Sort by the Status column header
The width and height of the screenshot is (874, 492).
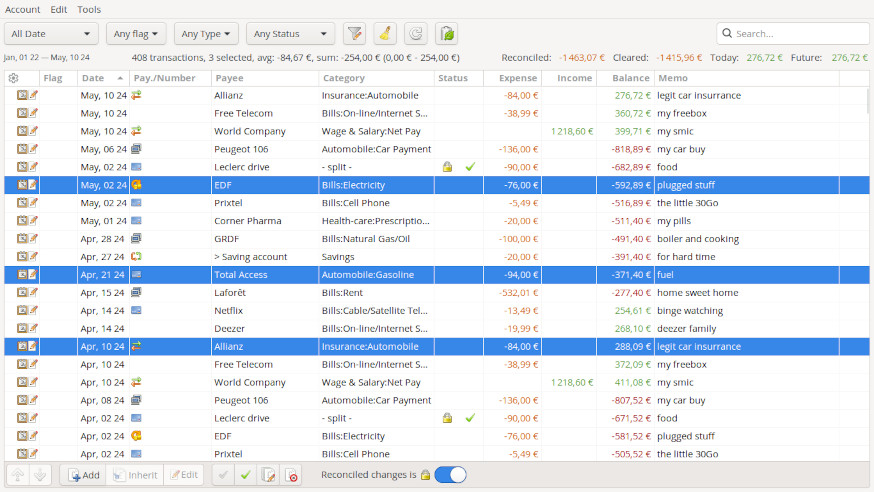(x=458, y=78)
